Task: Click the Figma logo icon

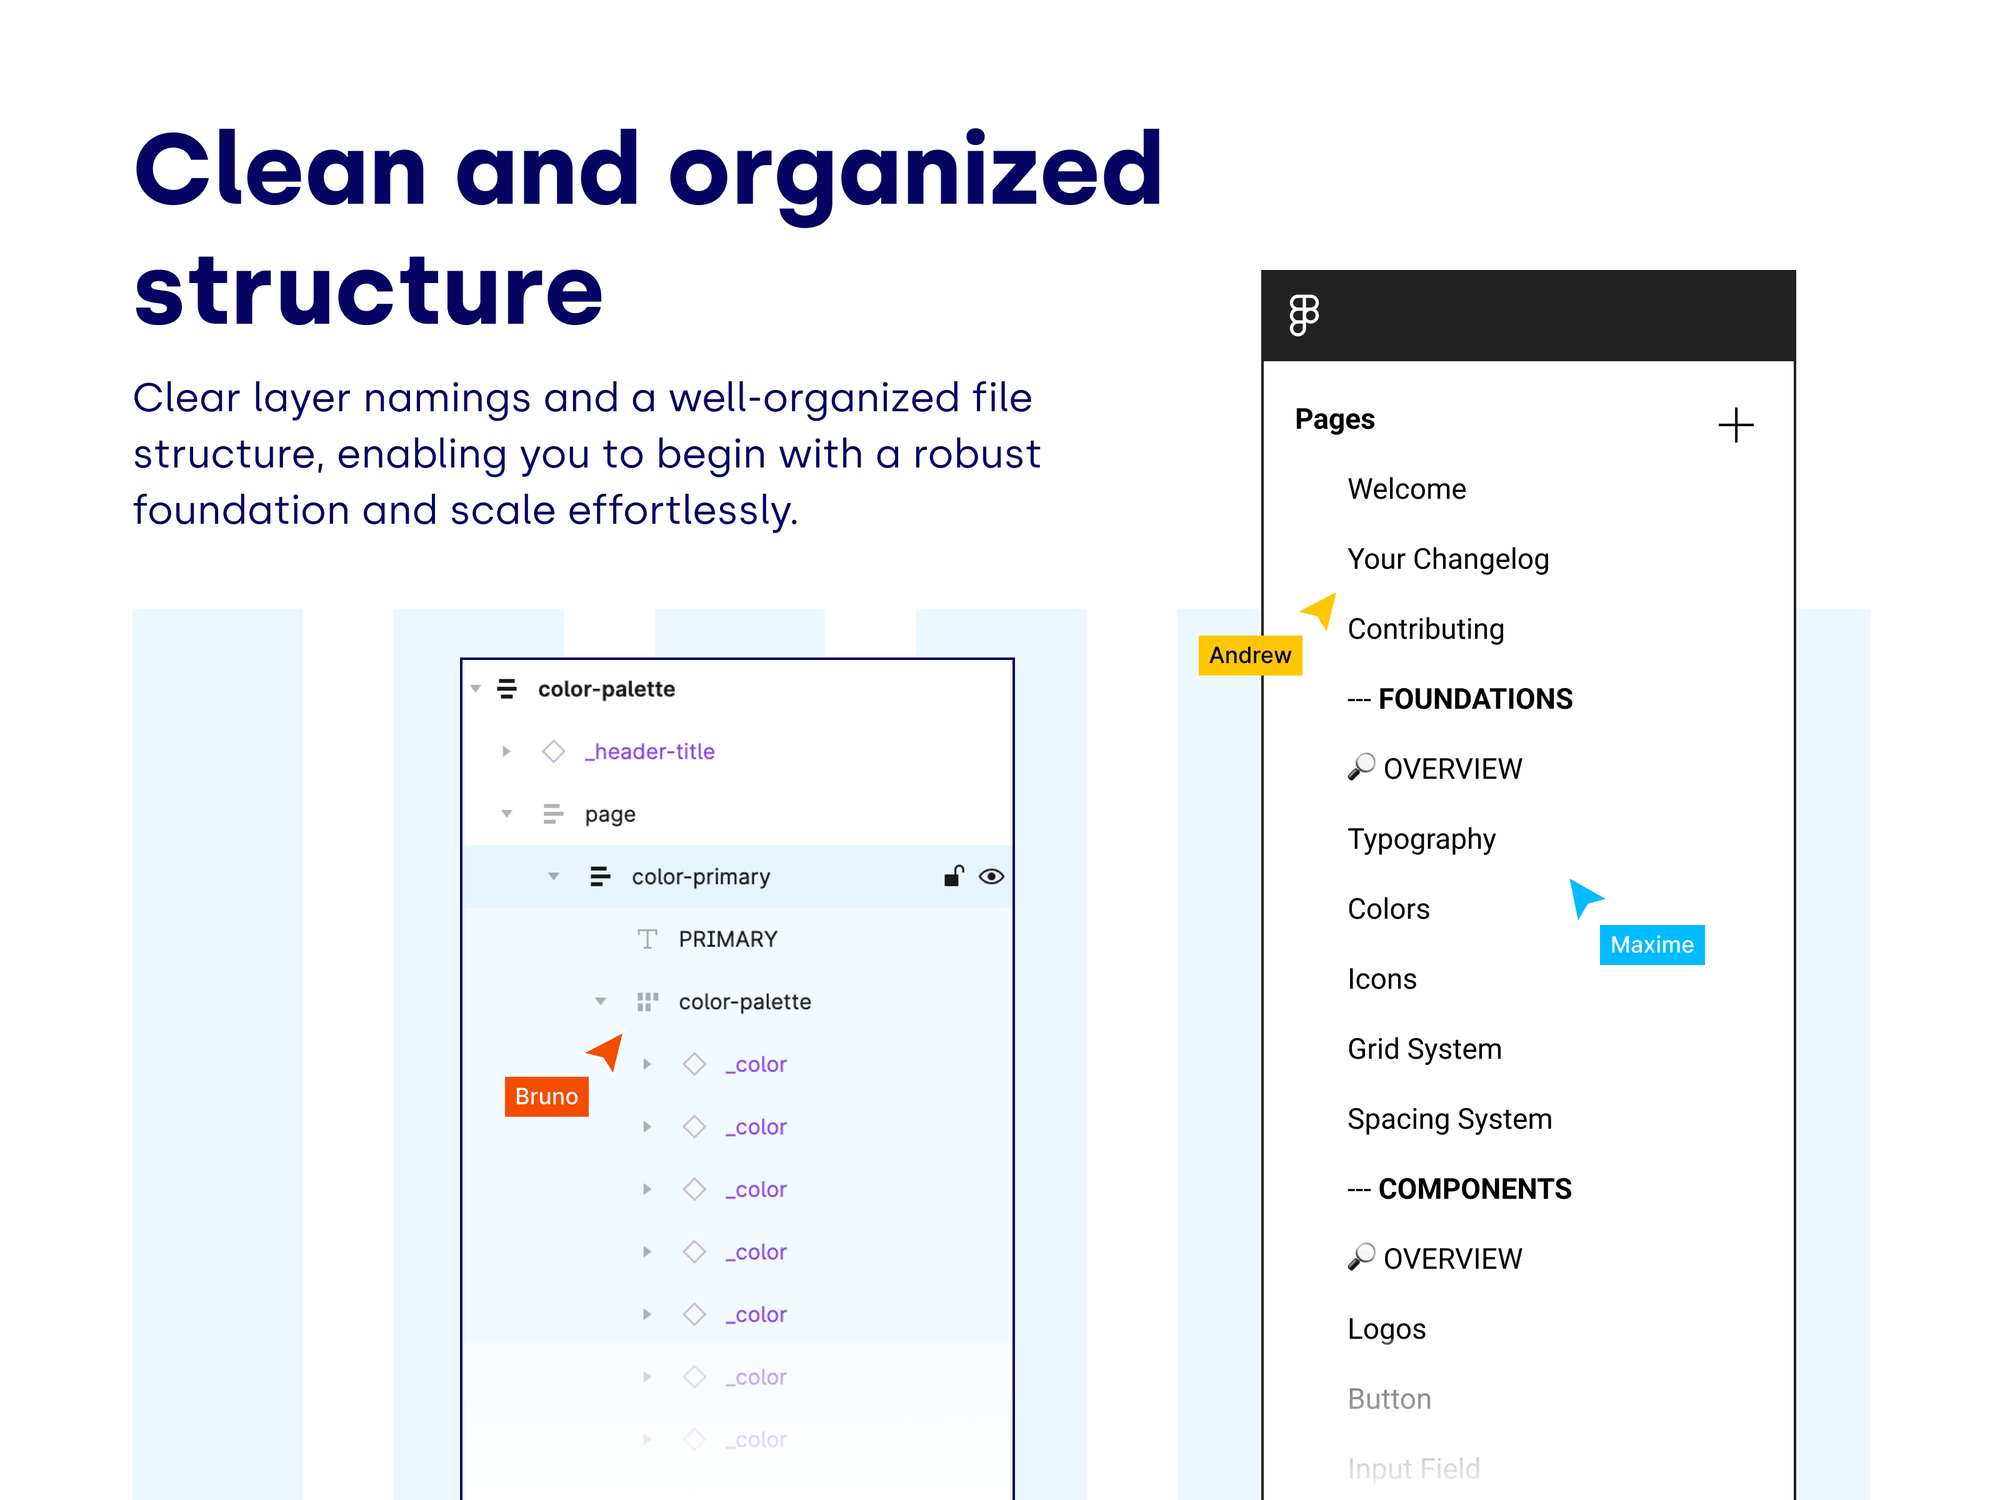Action: click(x=1304, y=314)
